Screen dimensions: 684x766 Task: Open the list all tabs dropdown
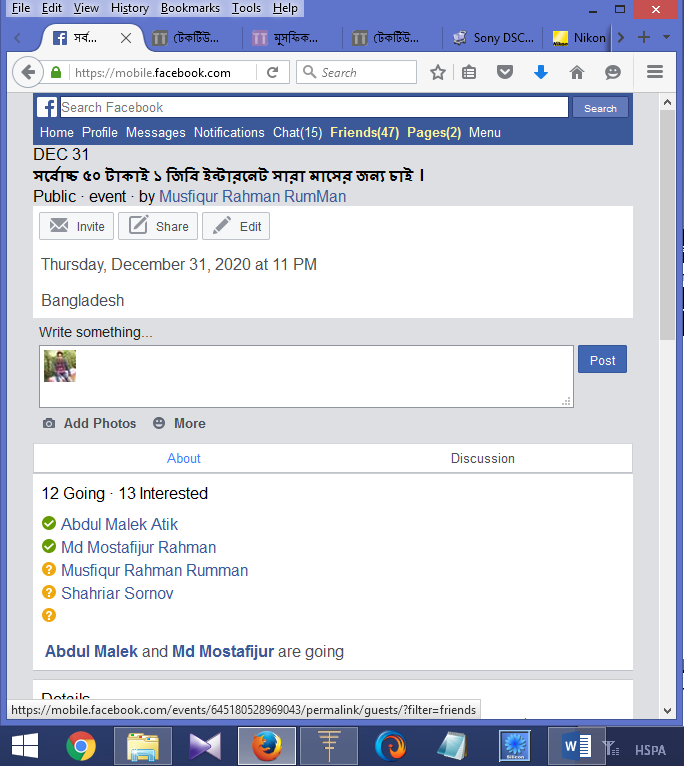pyautogui.click(x=666, y=37)
